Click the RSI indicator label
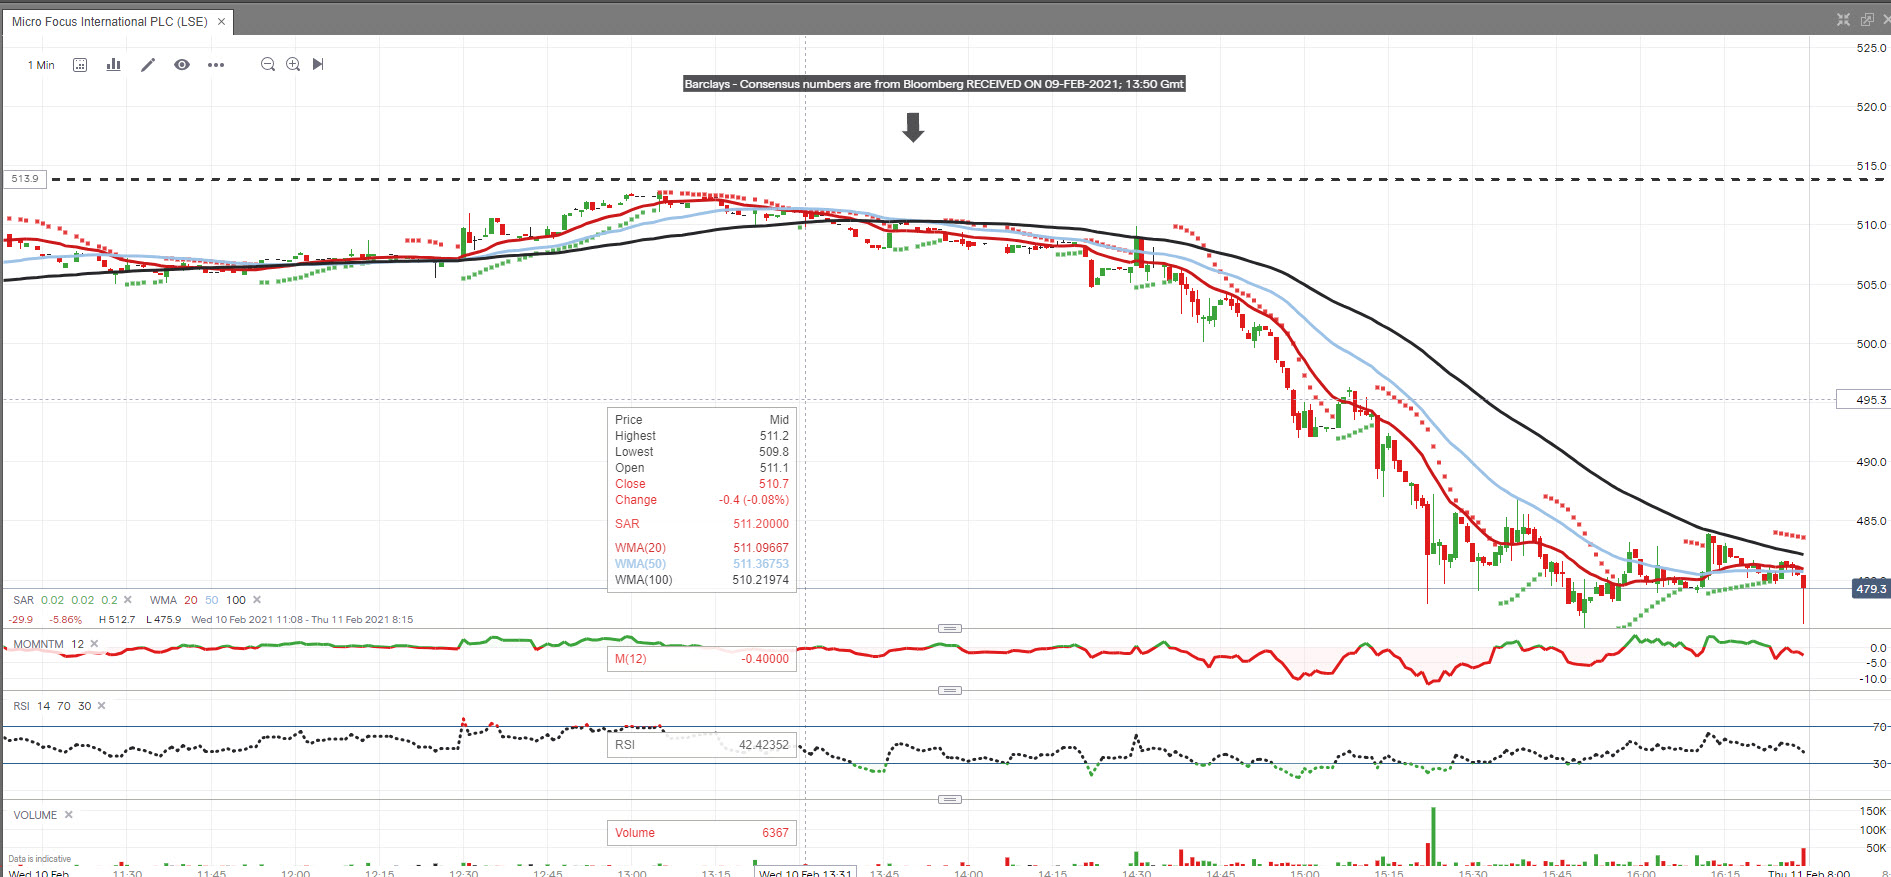1891x877 pixels. point(21,706)
